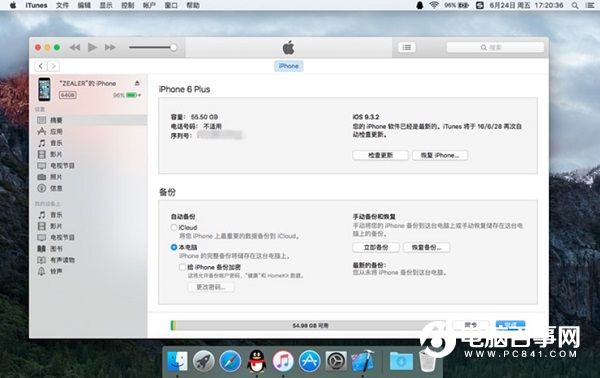
Task: Click the battery status in menu bar
Action: (457, 5)
